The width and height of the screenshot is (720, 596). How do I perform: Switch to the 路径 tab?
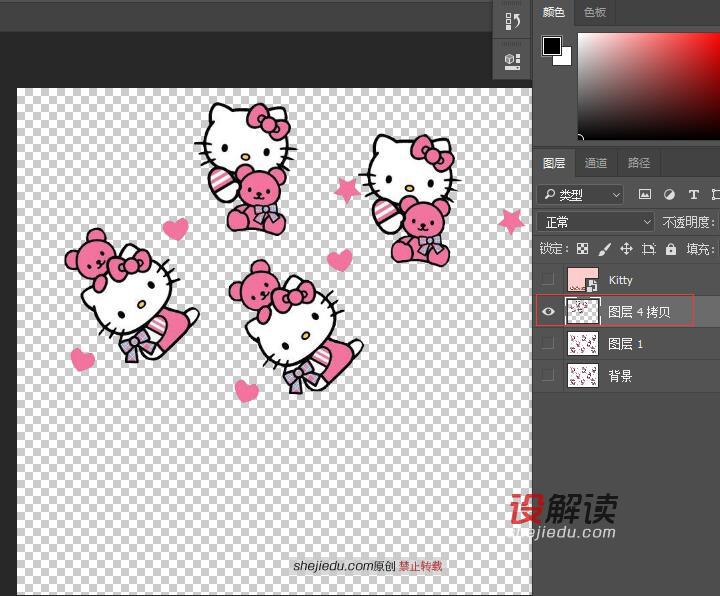[x=639, y=163]
